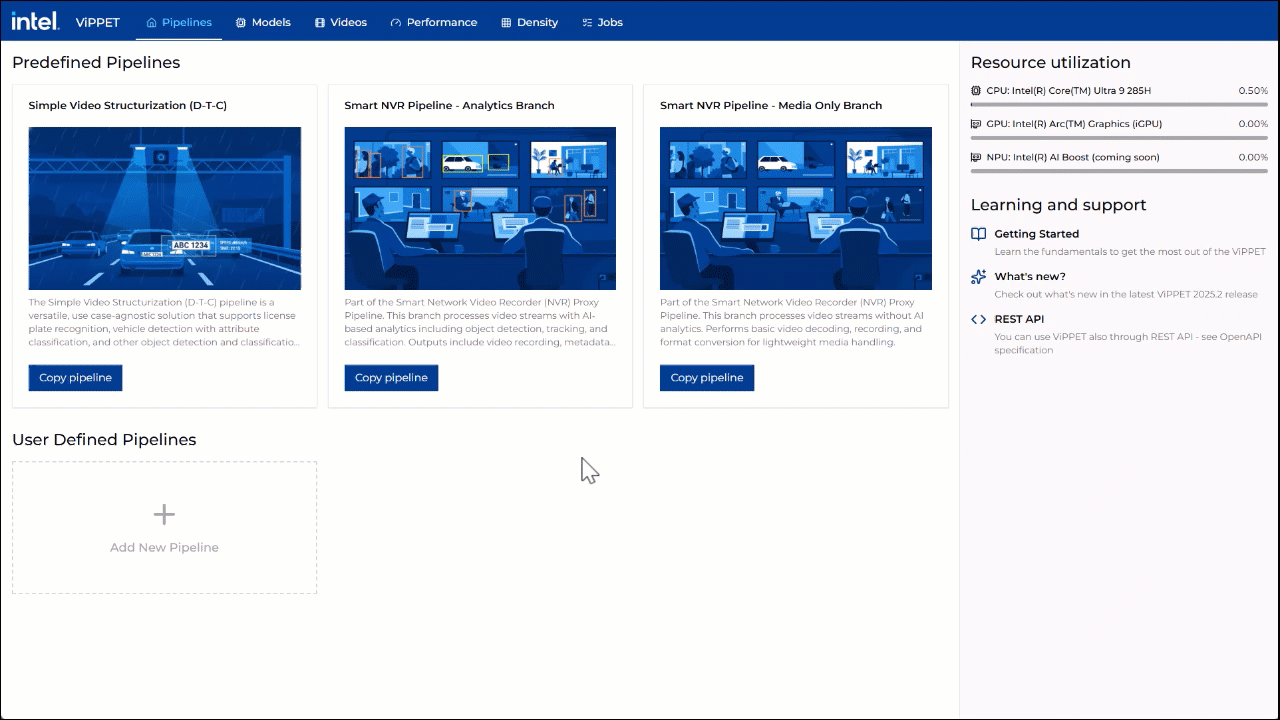Screen dimensions: 1280x720
Task: Click the sparkle icon next to What's new
Action: click(977, 277)
